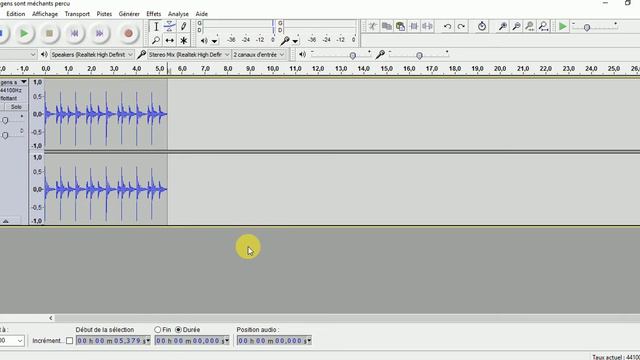The height and width of the screenshot is (360, 640).
Task: Click the upper channel waveform
Action: [x=106, y=114]
